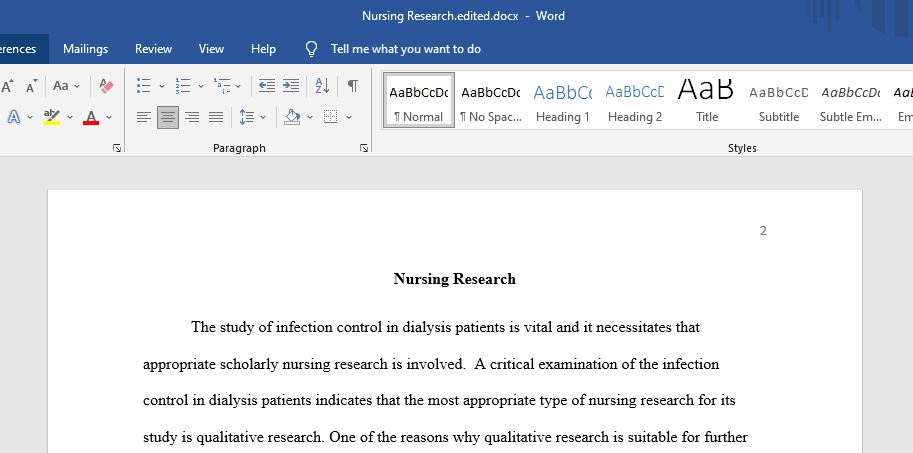913x453 pixels.
Task: Click the Multilevel List icon
Action: click(222, 86)
